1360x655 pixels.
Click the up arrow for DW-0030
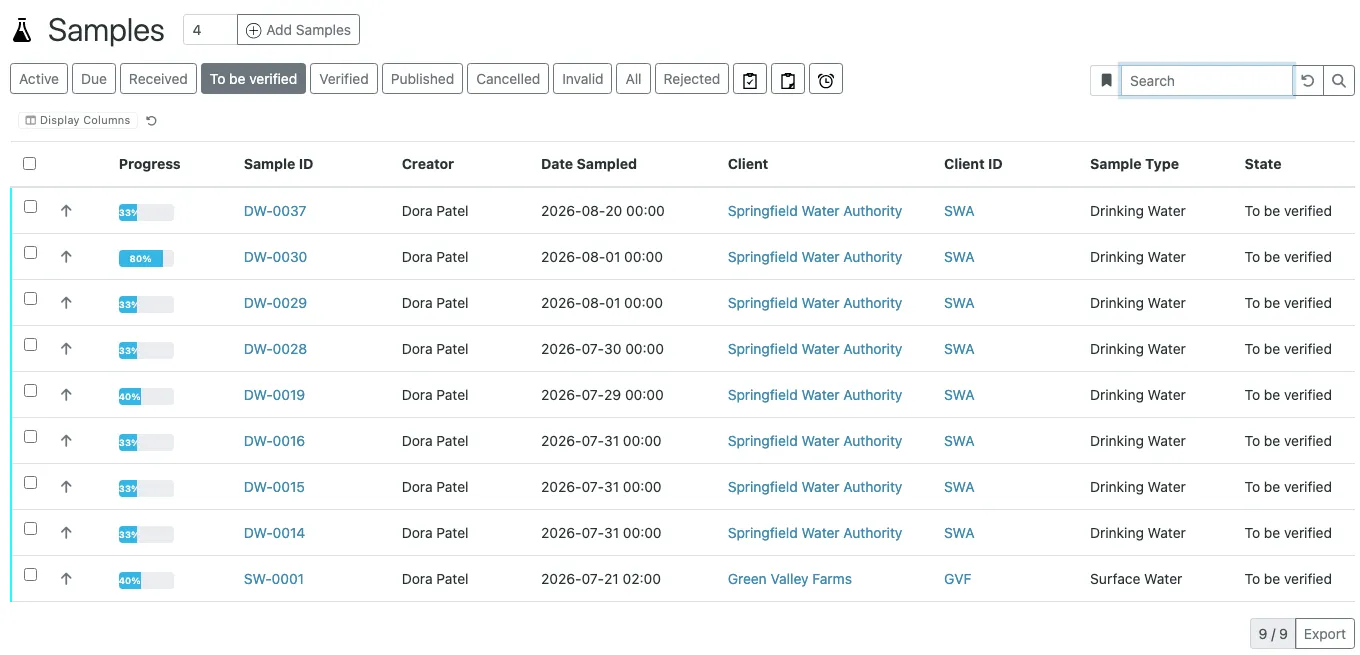[66, 257]
